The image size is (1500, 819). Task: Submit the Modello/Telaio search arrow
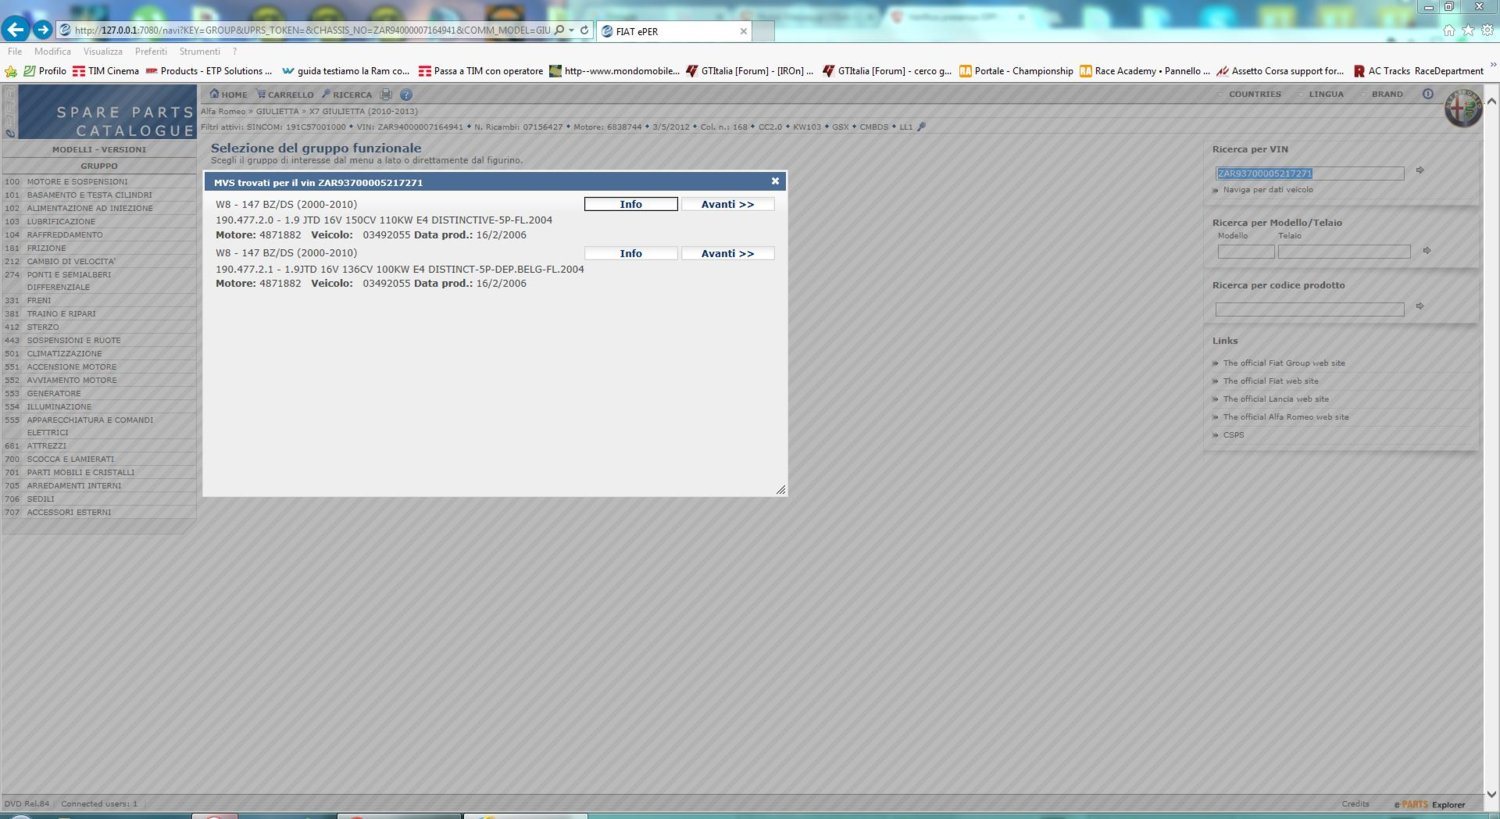click(1427, 251)
